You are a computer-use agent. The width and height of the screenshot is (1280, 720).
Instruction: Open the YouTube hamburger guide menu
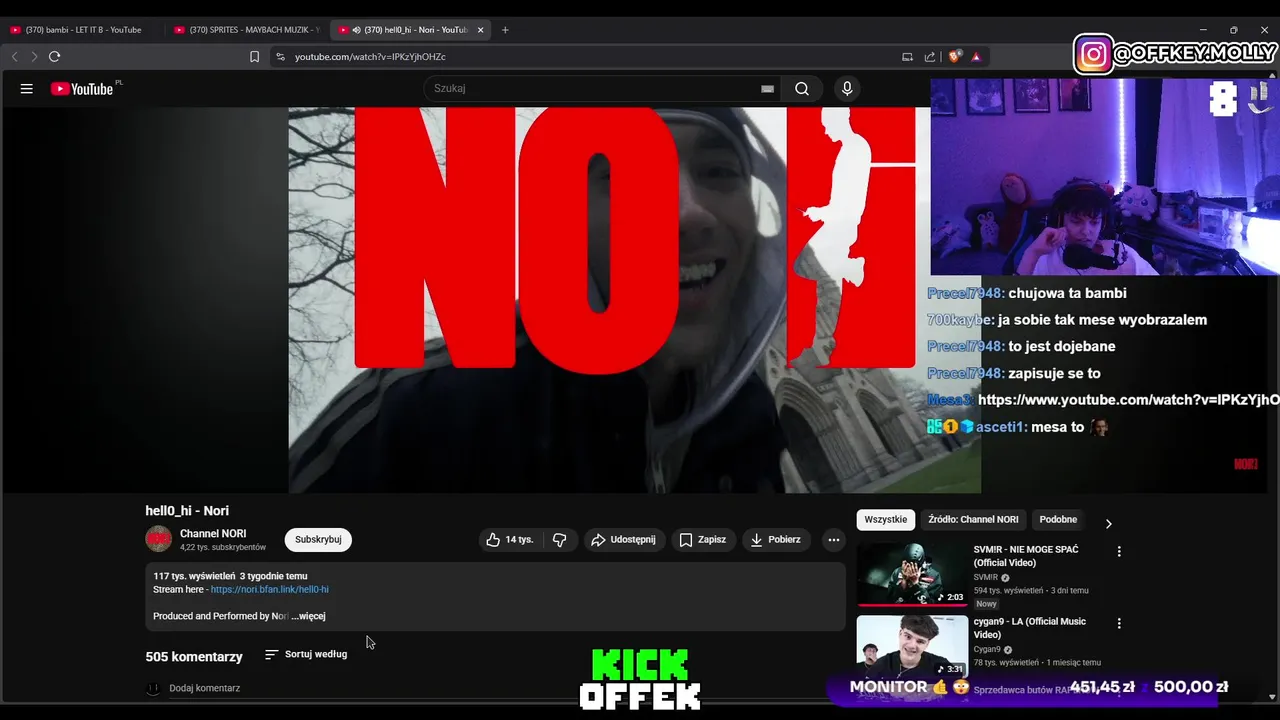click(x=27, y=89)
